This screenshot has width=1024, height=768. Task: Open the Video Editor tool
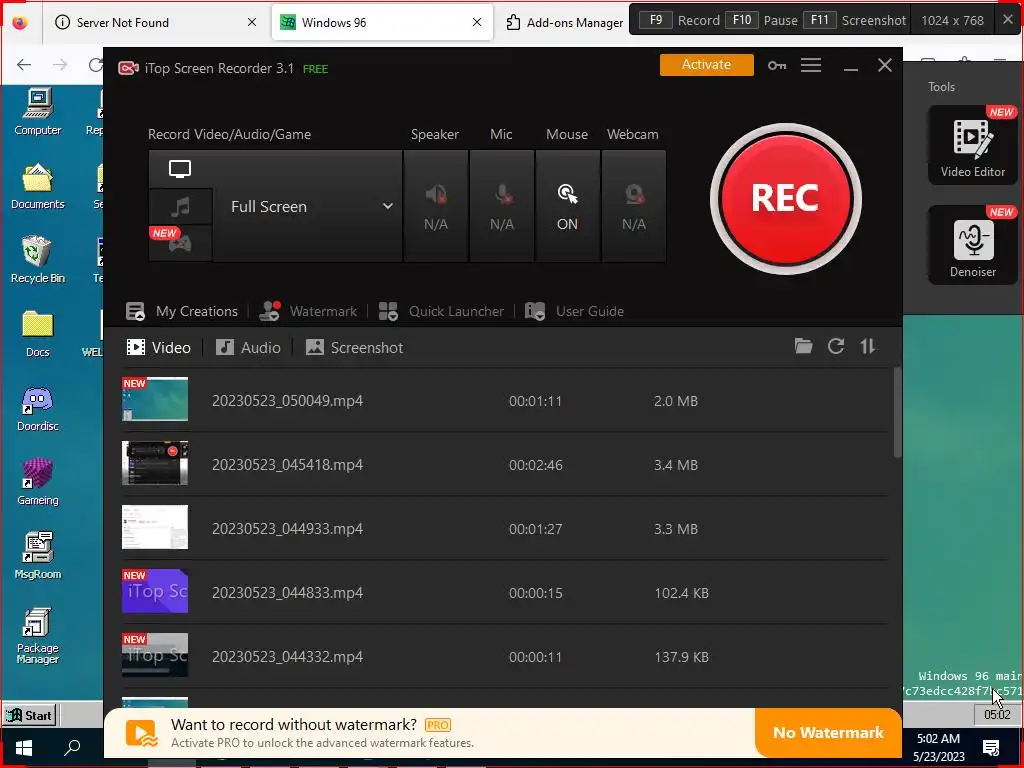(972, 145)
